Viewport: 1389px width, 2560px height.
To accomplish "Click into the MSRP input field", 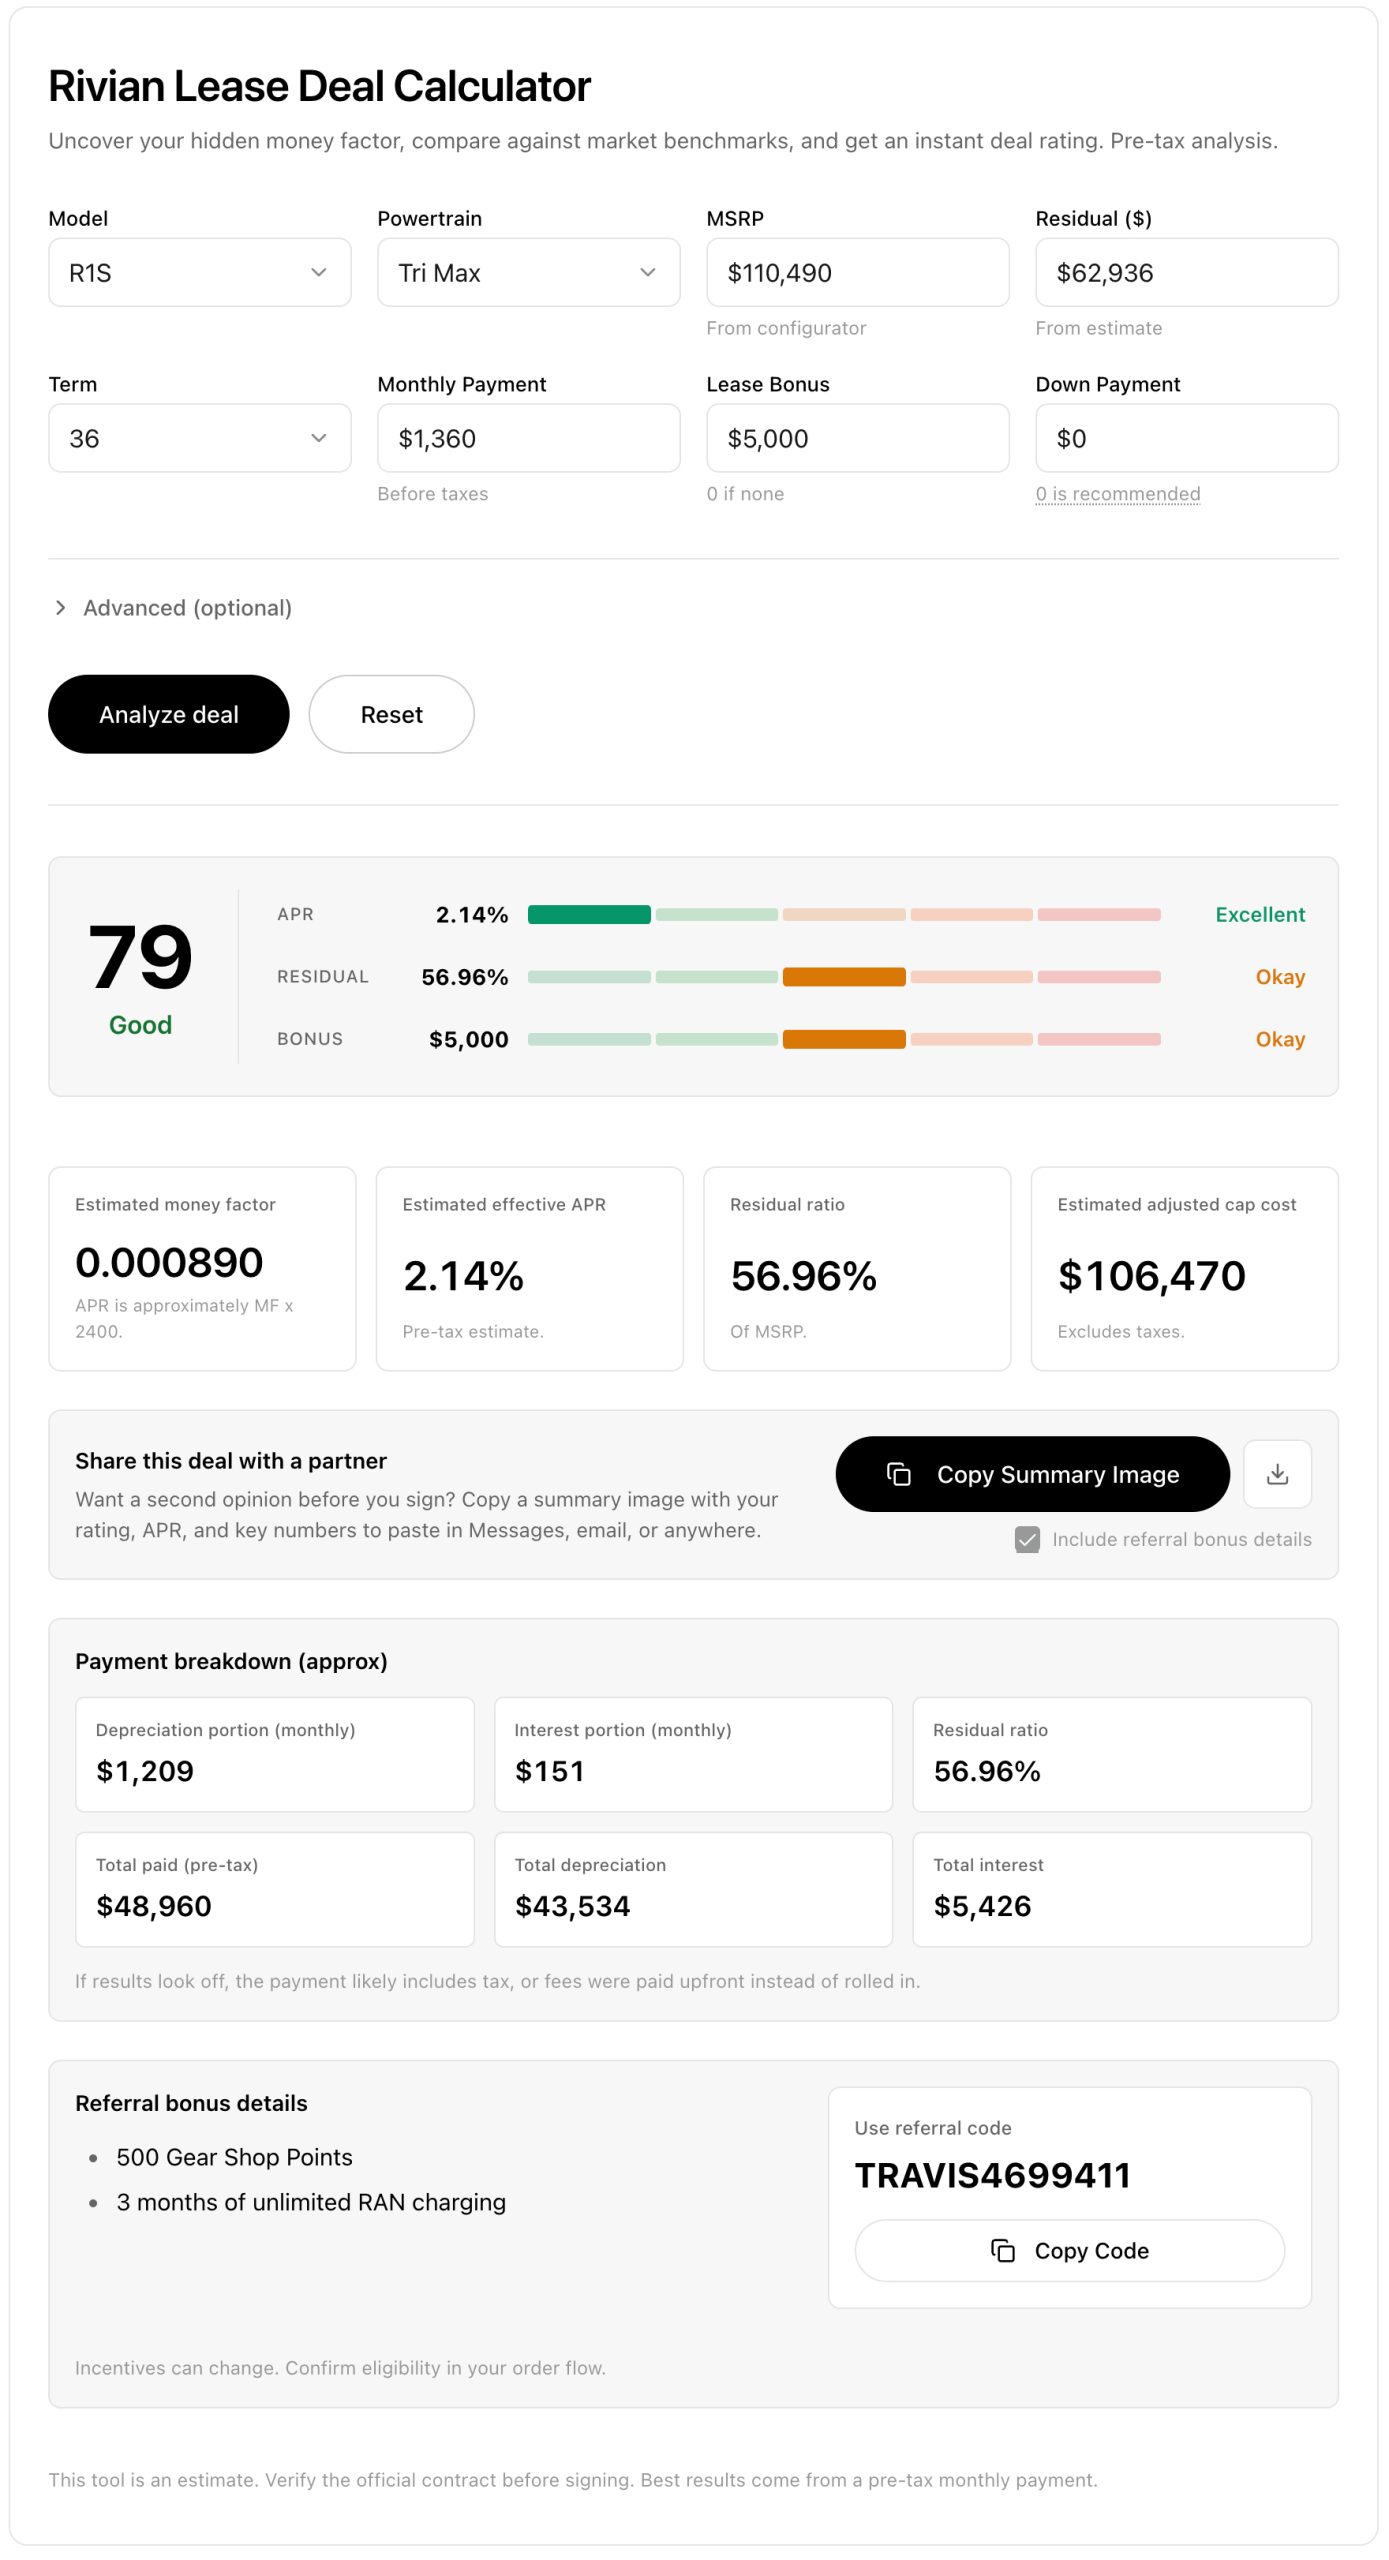I will 857,272.
